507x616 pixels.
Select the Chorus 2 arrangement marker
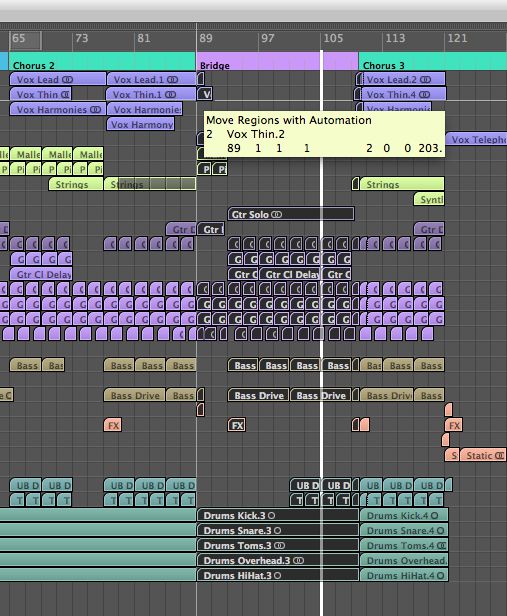tap(102, 62)
